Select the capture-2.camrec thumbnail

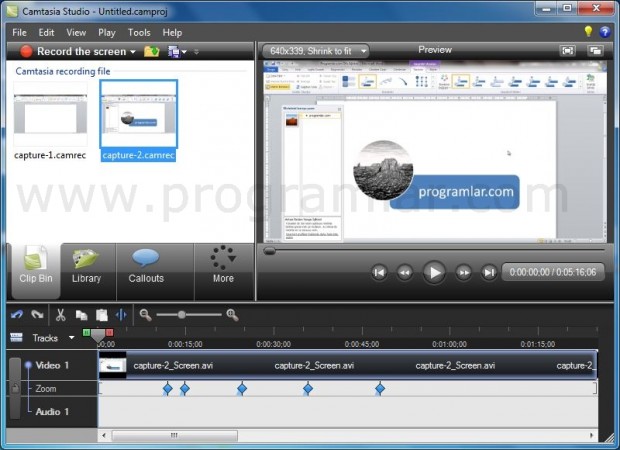(x=138, y=114)
